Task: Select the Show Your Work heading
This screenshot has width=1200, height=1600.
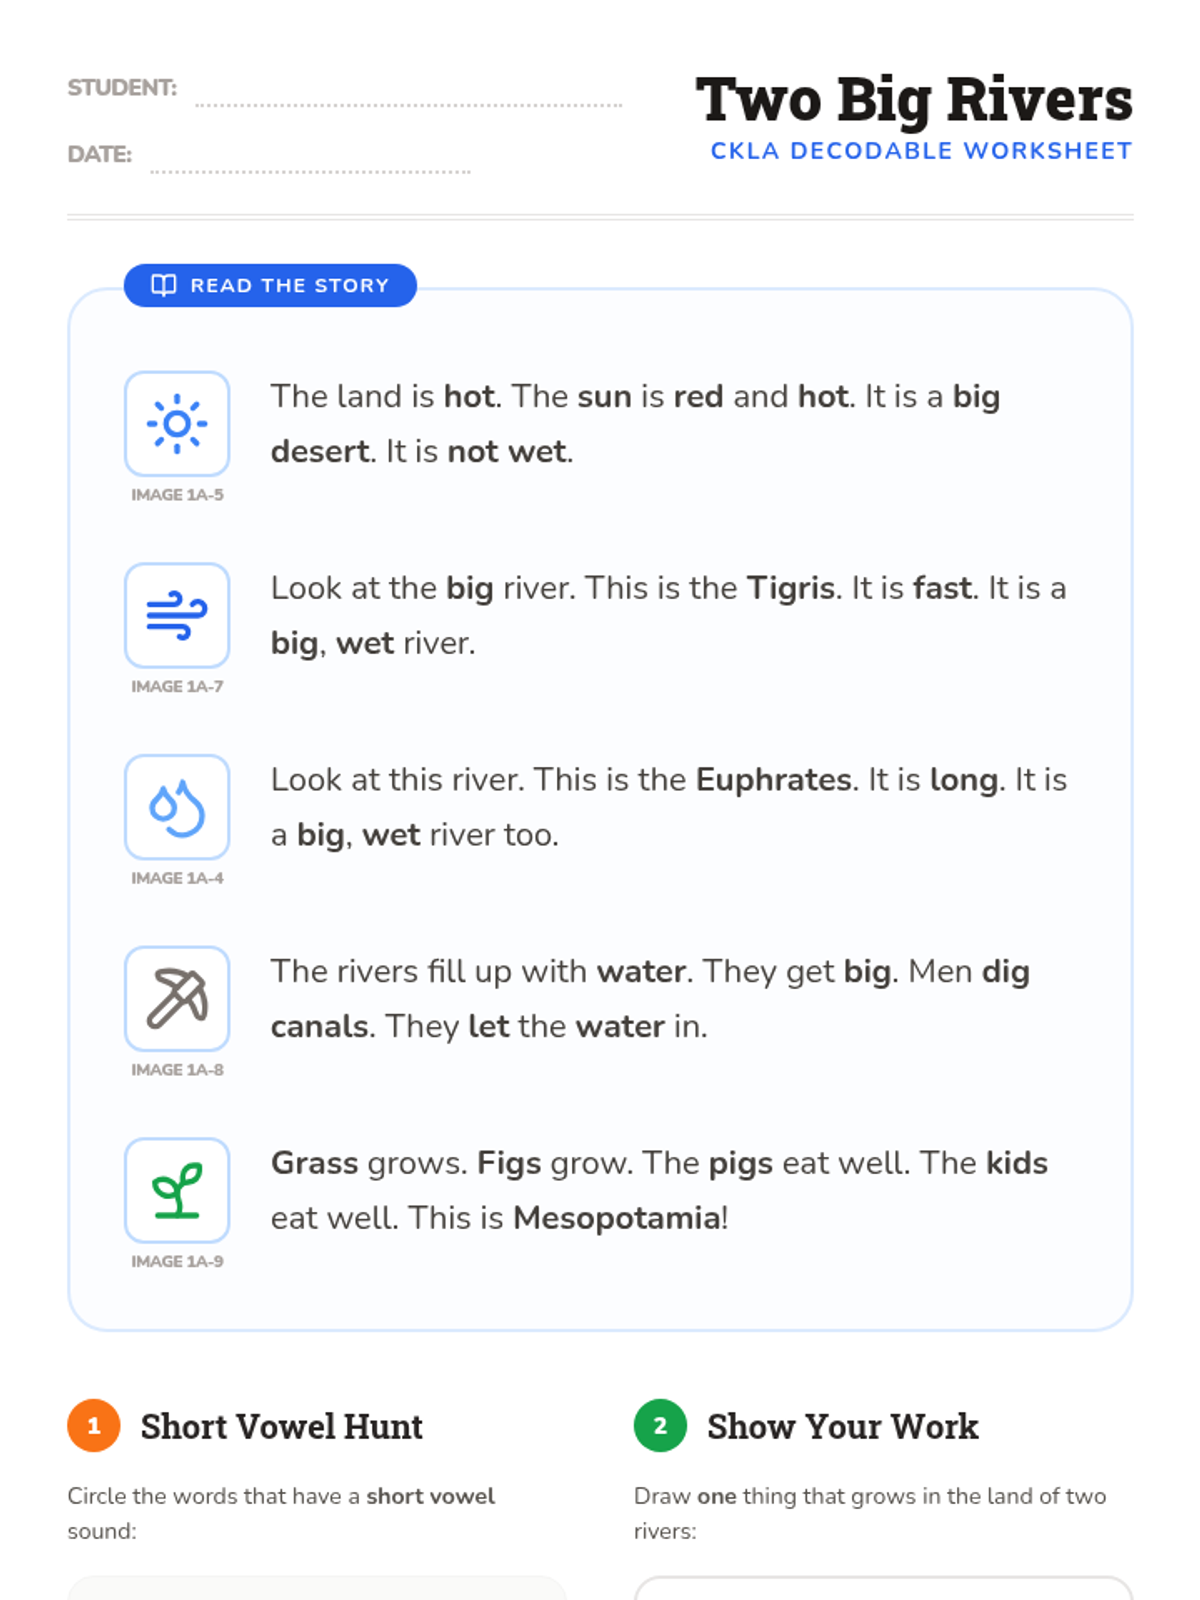Action: pyautogui.click(x=842, y=1426)
